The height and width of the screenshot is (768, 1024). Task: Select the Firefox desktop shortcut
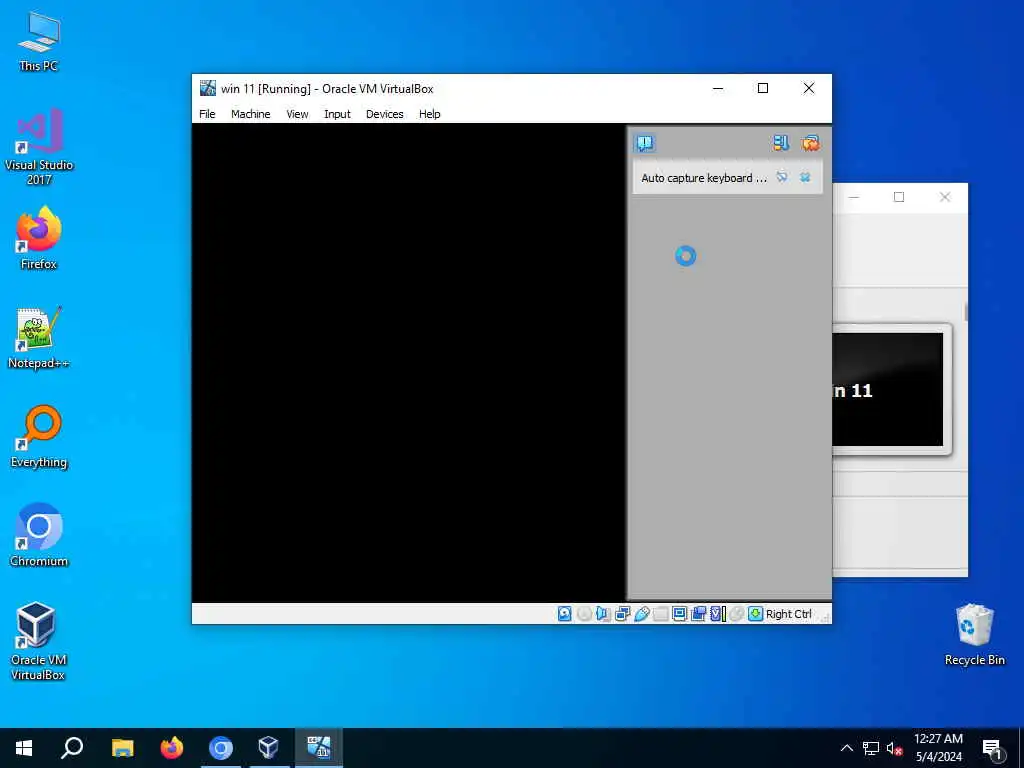pyautogui.click(x=39, y=238)
